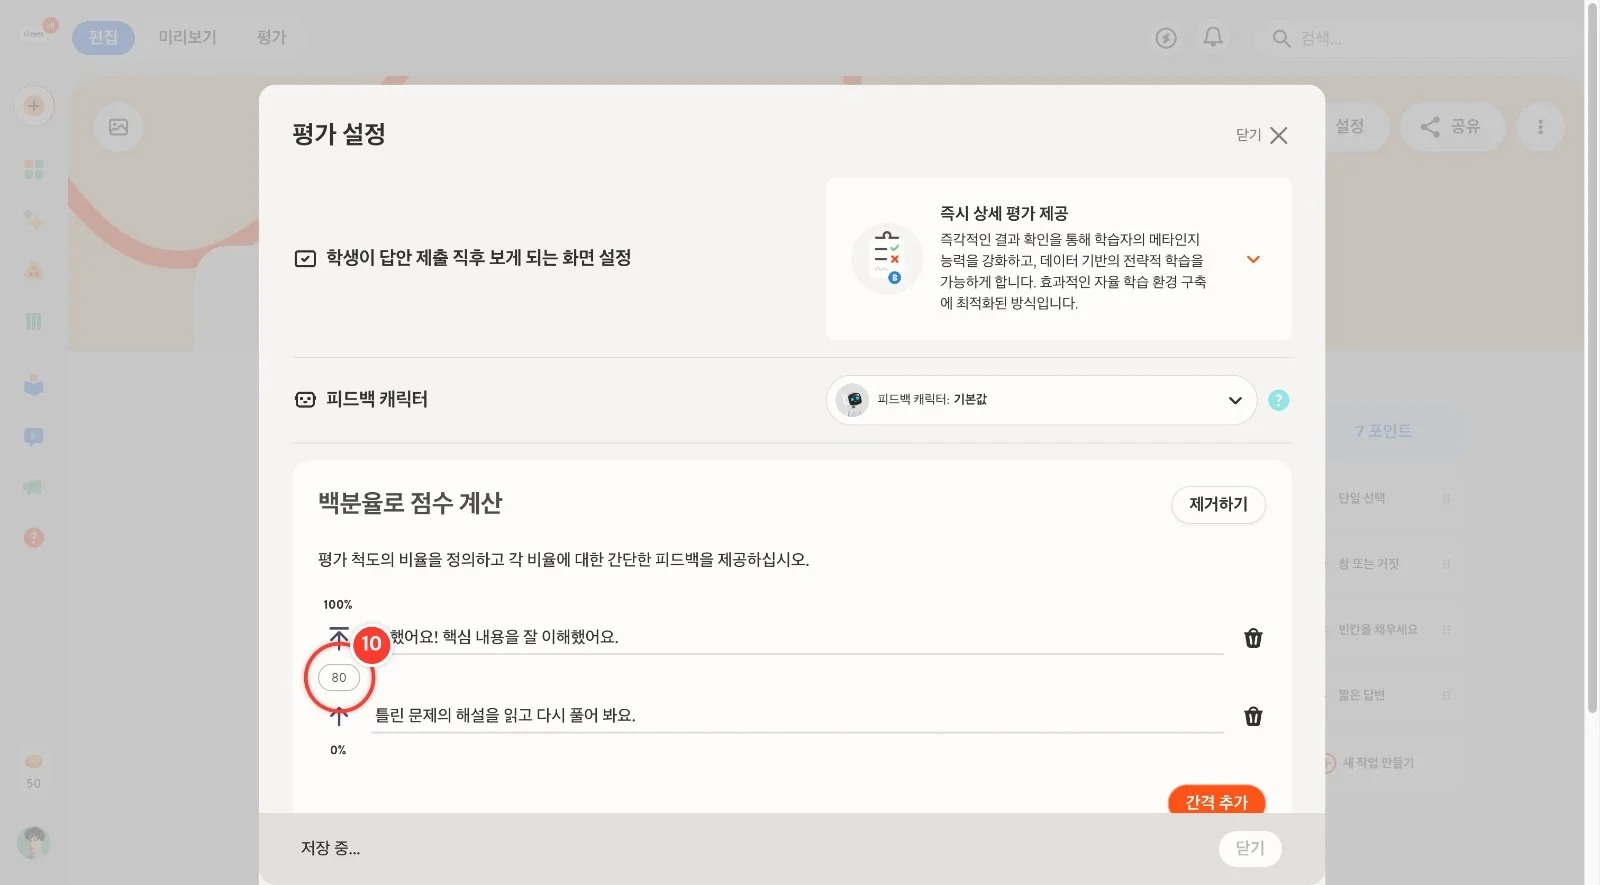This screenshot has width=1600, height=885.
Task: Click the notification bell icon
Action: coord(1213,37)
